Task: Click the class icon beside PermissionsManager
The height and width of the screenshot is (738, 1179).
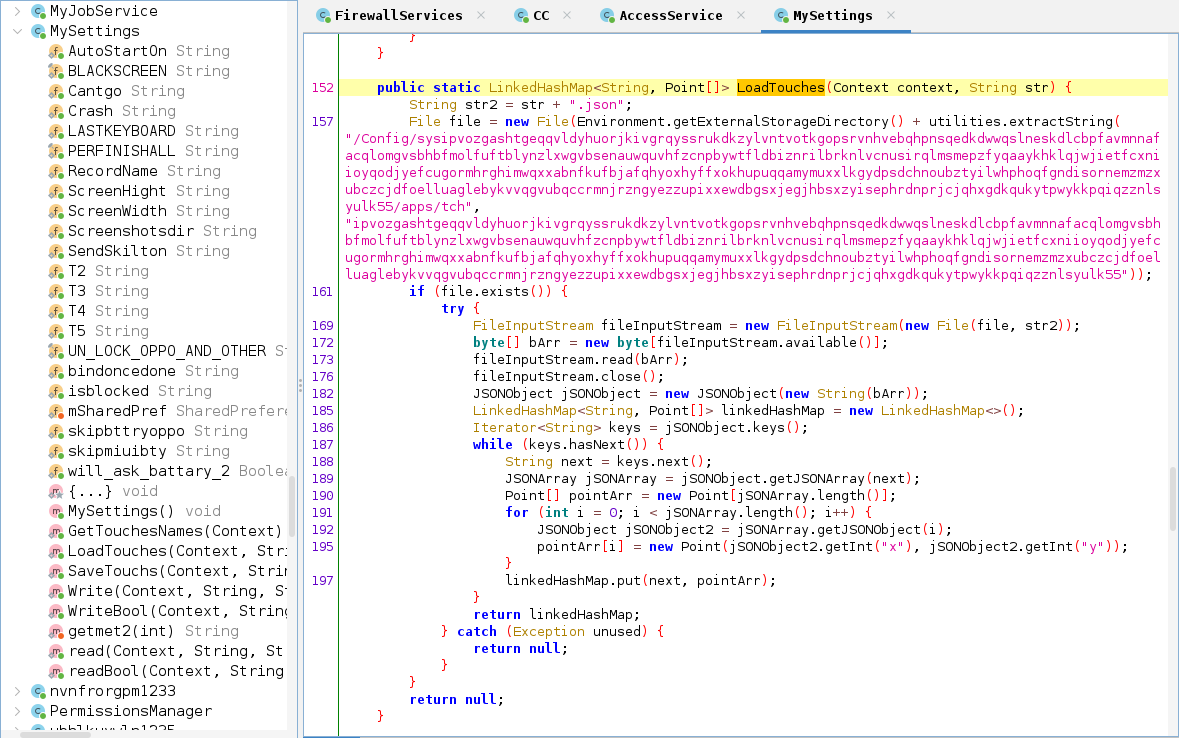Action: pyautogui.click(x=38, y=712)
